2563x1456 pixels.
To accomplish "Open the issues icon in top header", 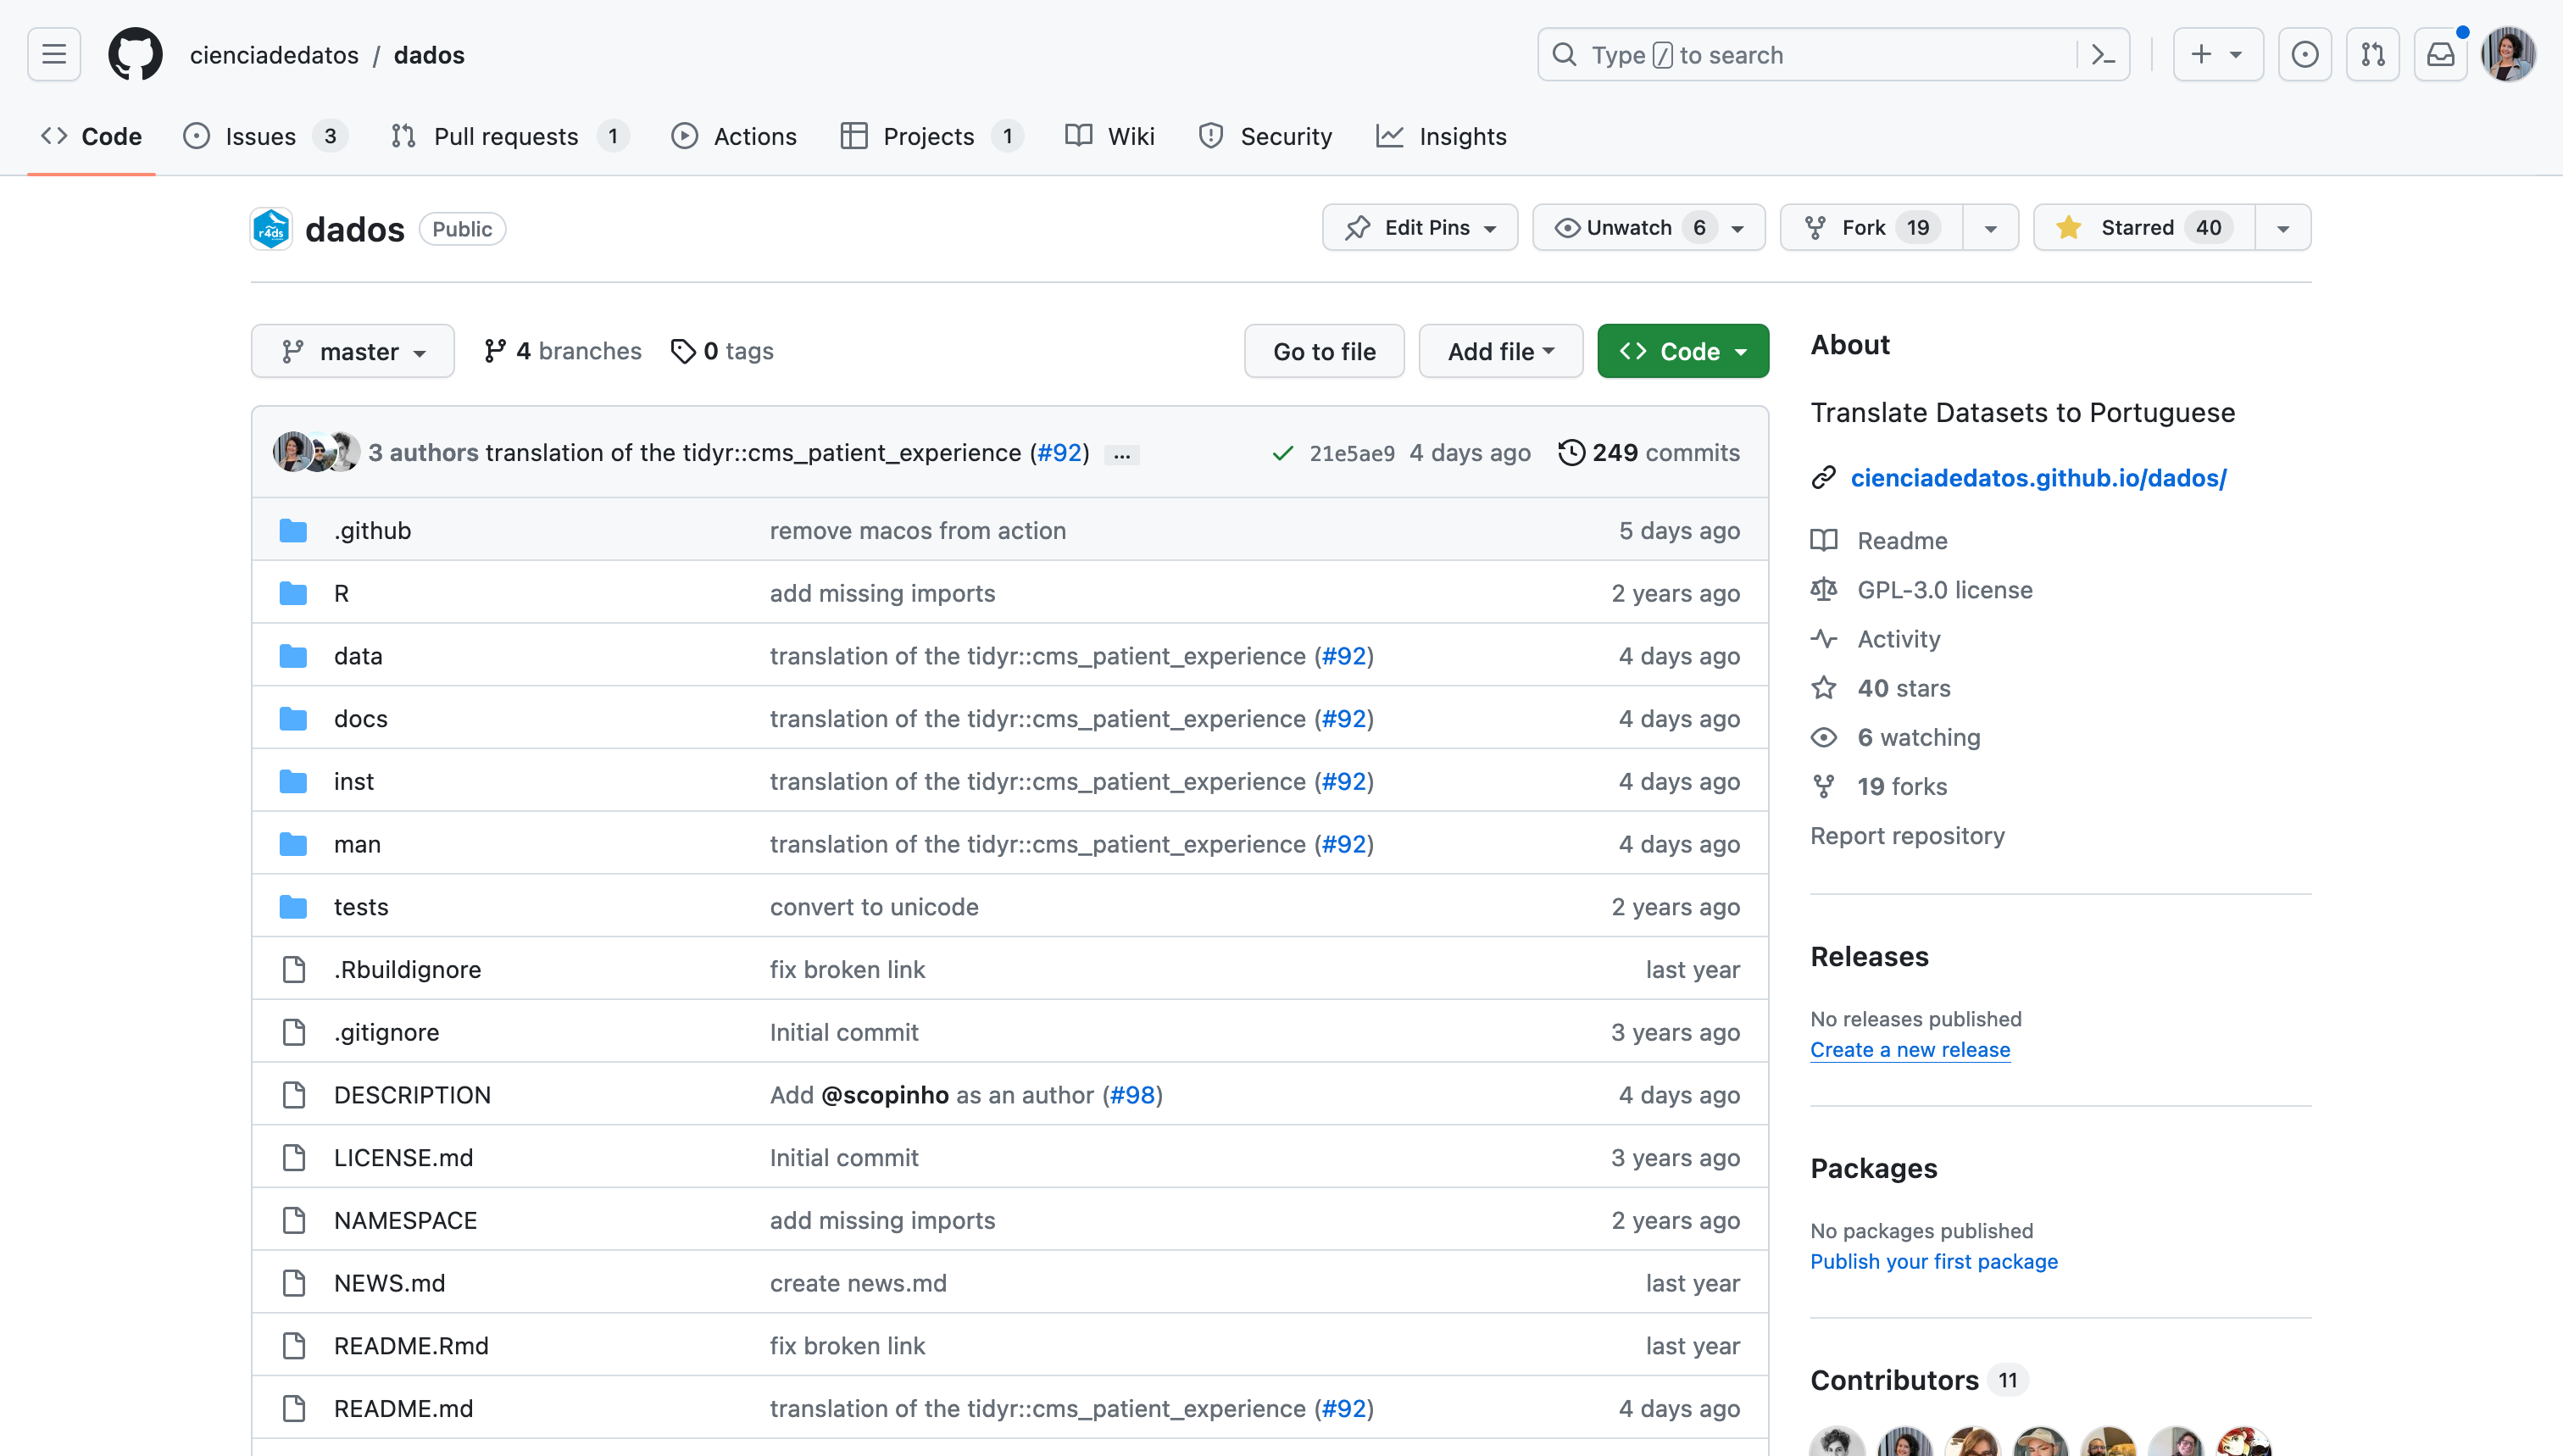I will click(x=2304, y=55).
